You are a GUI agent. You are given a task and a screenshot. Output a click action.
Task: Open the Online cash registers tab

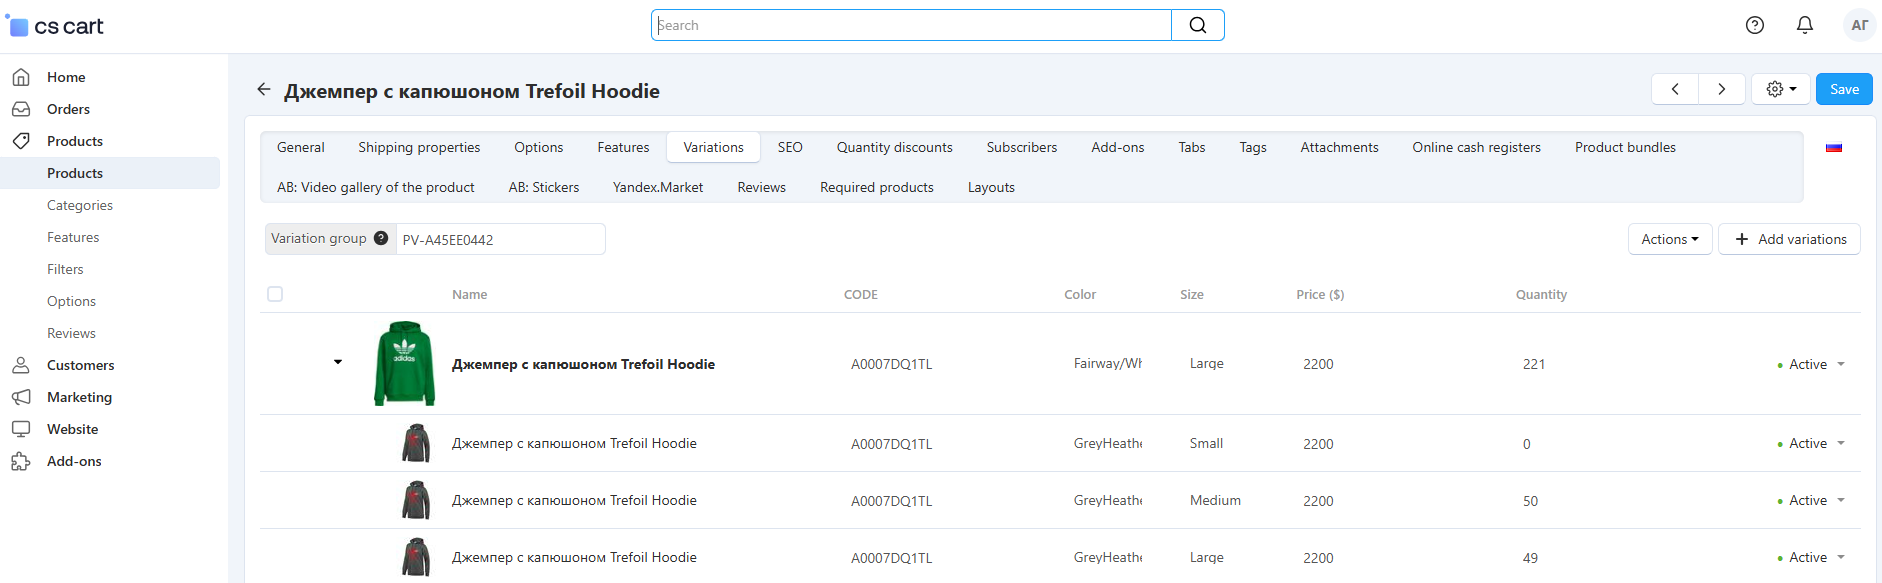click(1477, 147)
